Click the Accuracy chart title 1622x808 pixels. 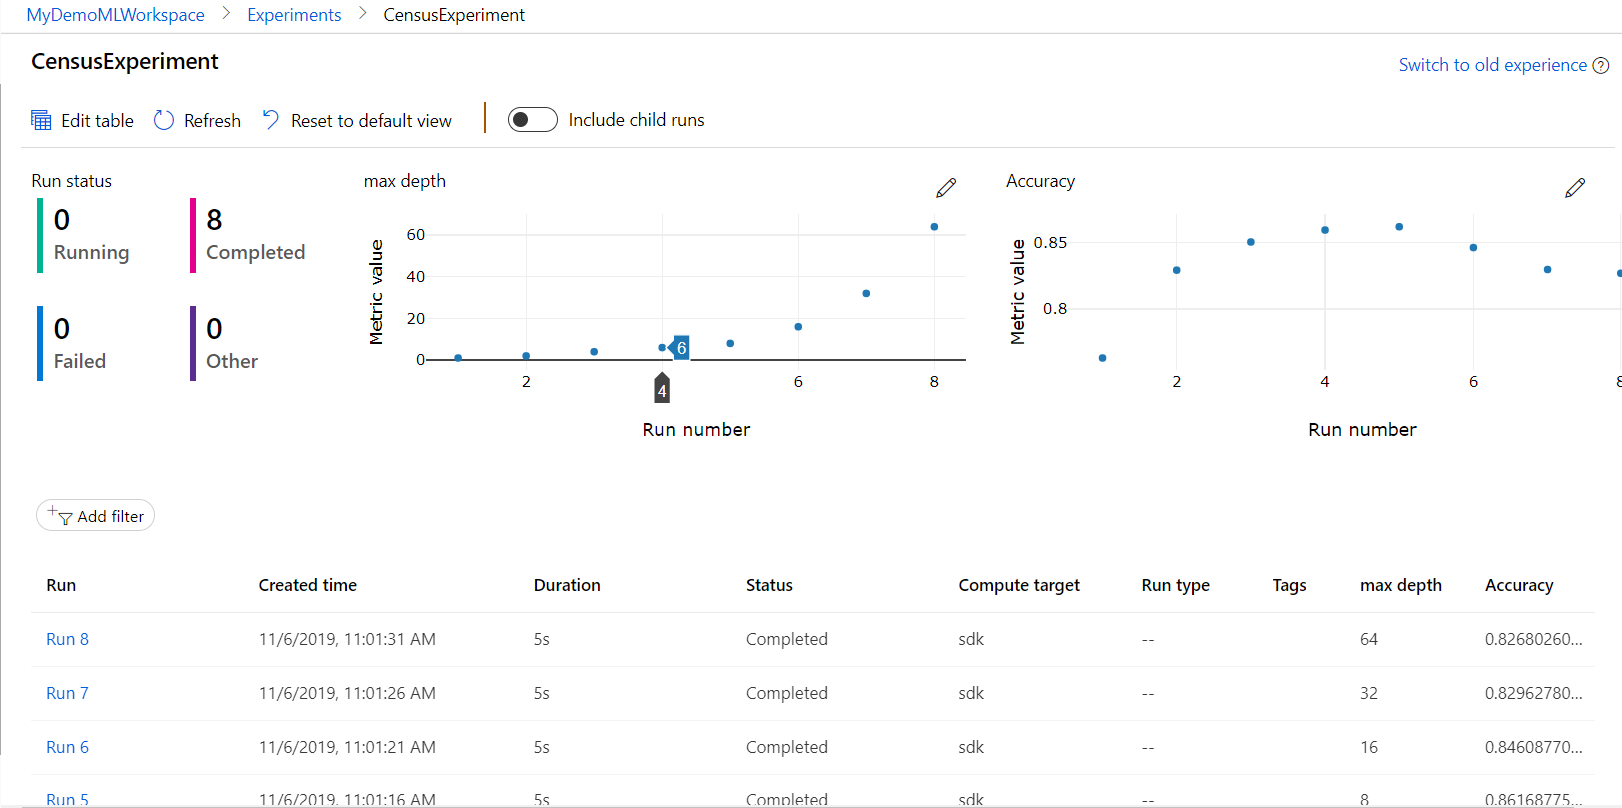coord(1040,181)
